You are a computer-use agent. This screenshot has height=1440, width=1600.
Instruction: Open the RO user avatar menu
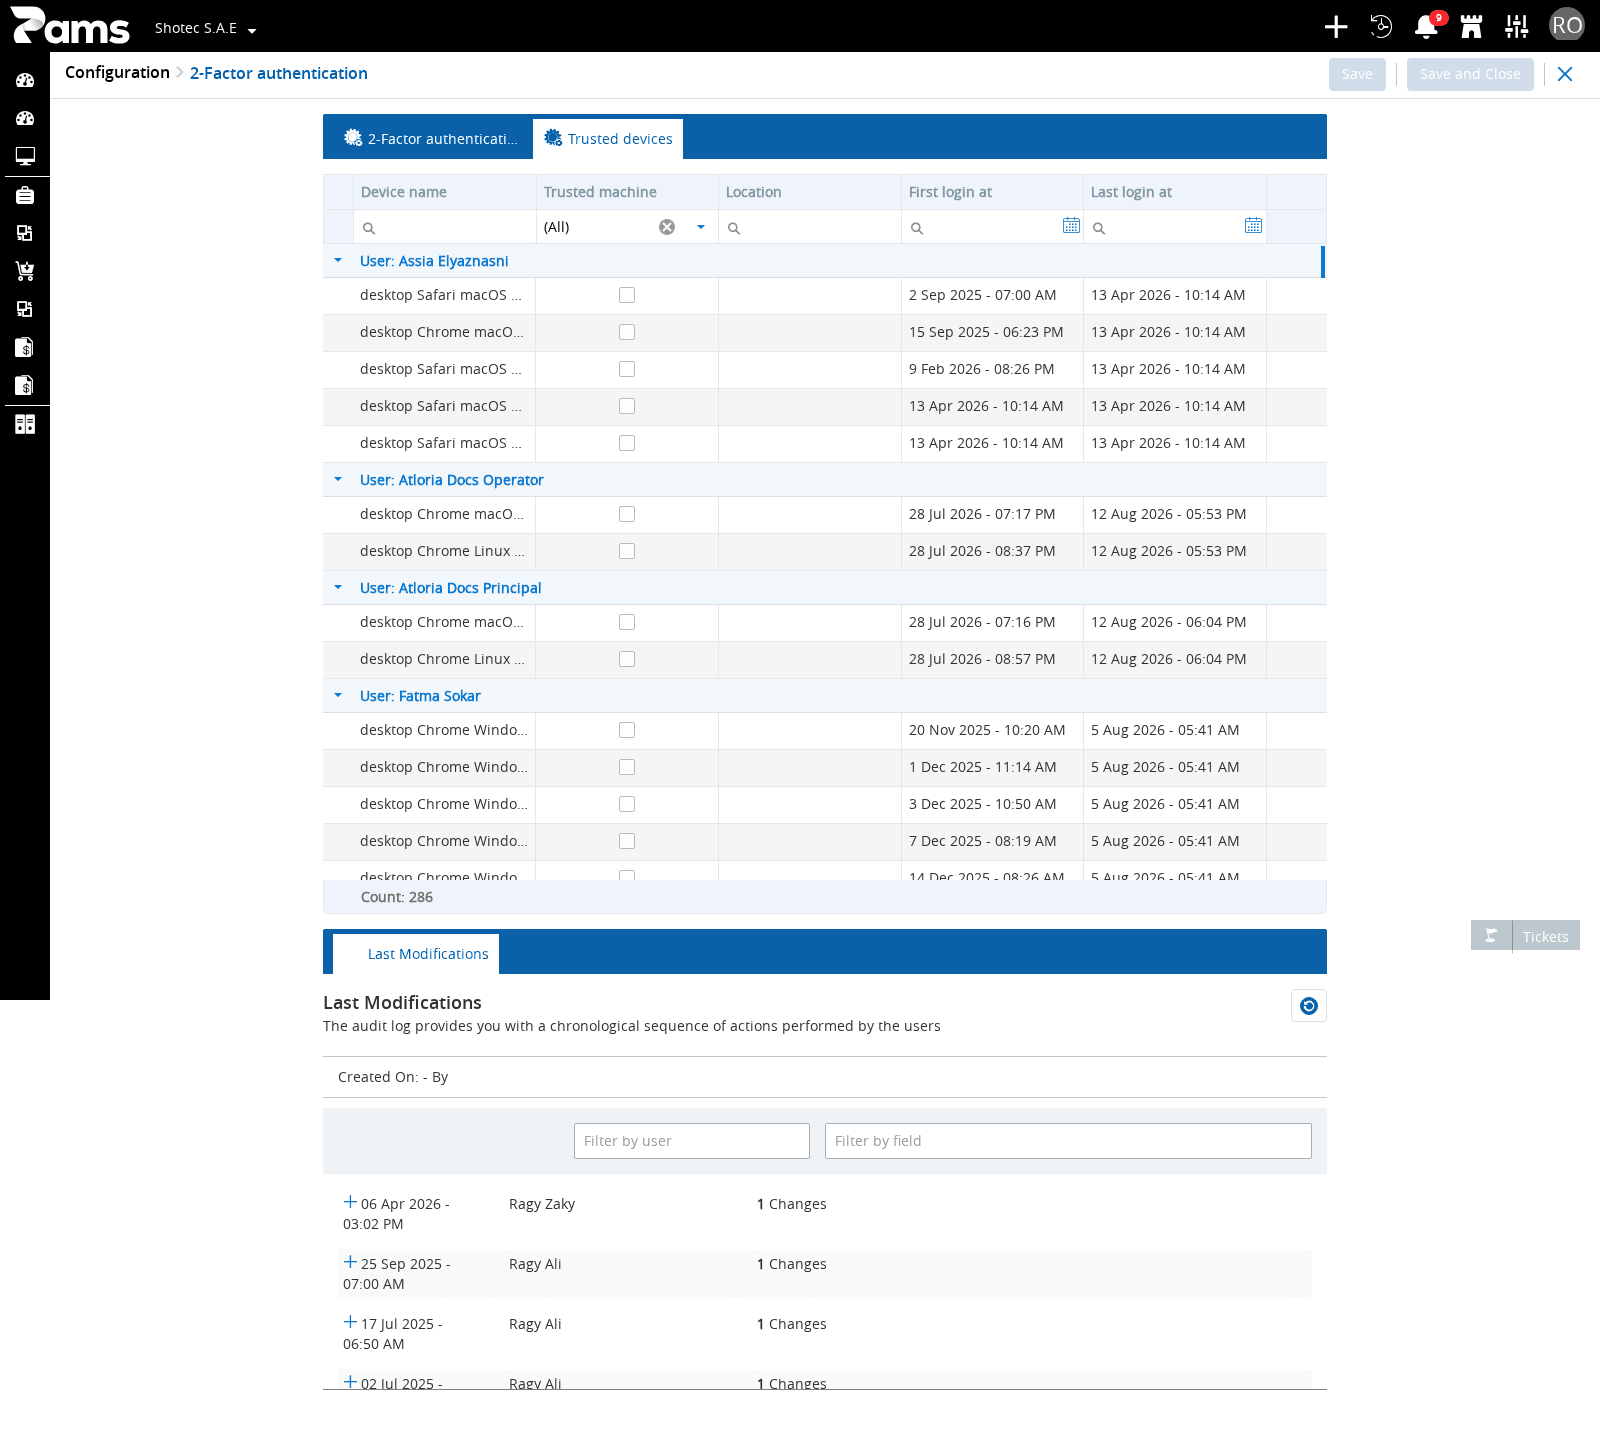[x=1567, y=25]
